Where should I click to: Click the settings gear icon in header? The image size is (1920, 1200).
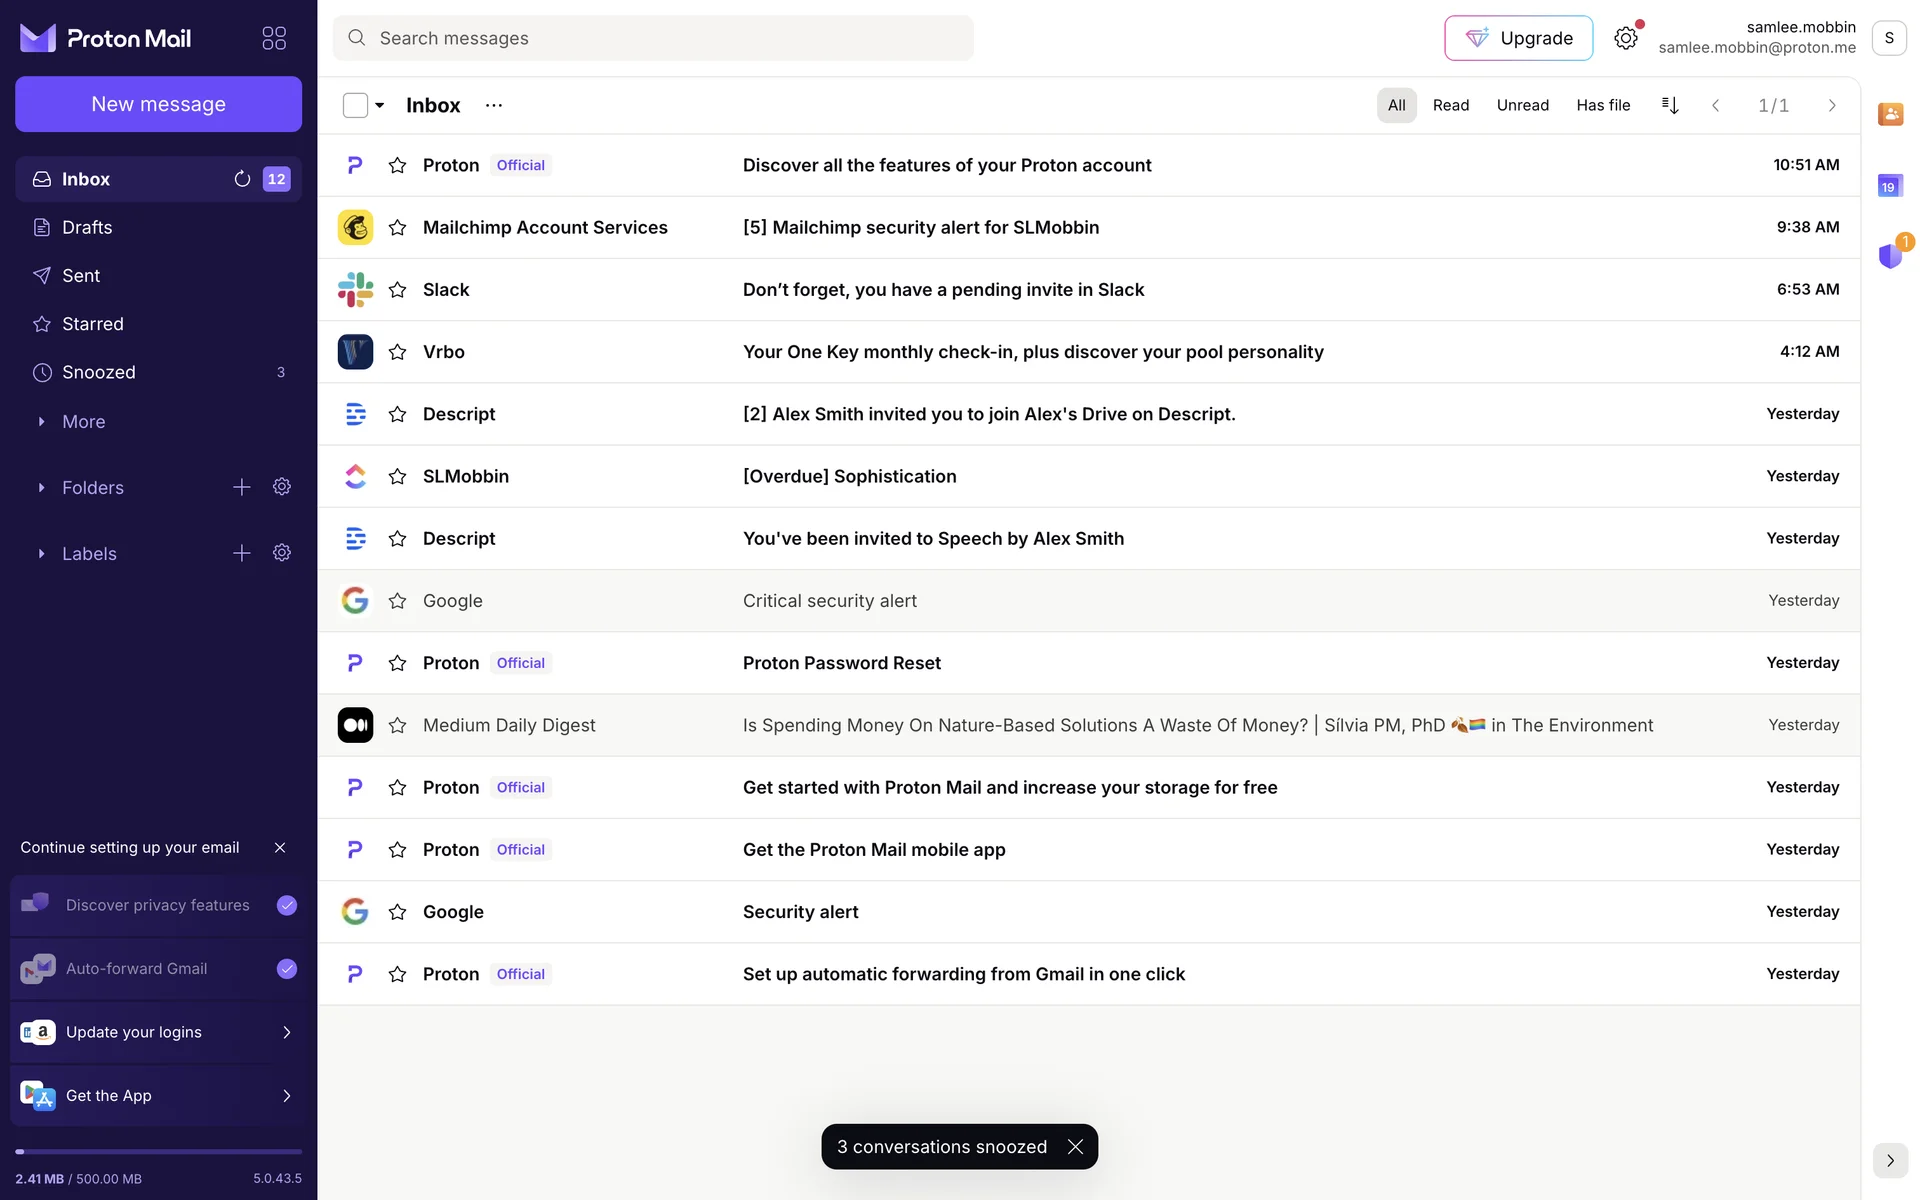[x=1626, y=38]
